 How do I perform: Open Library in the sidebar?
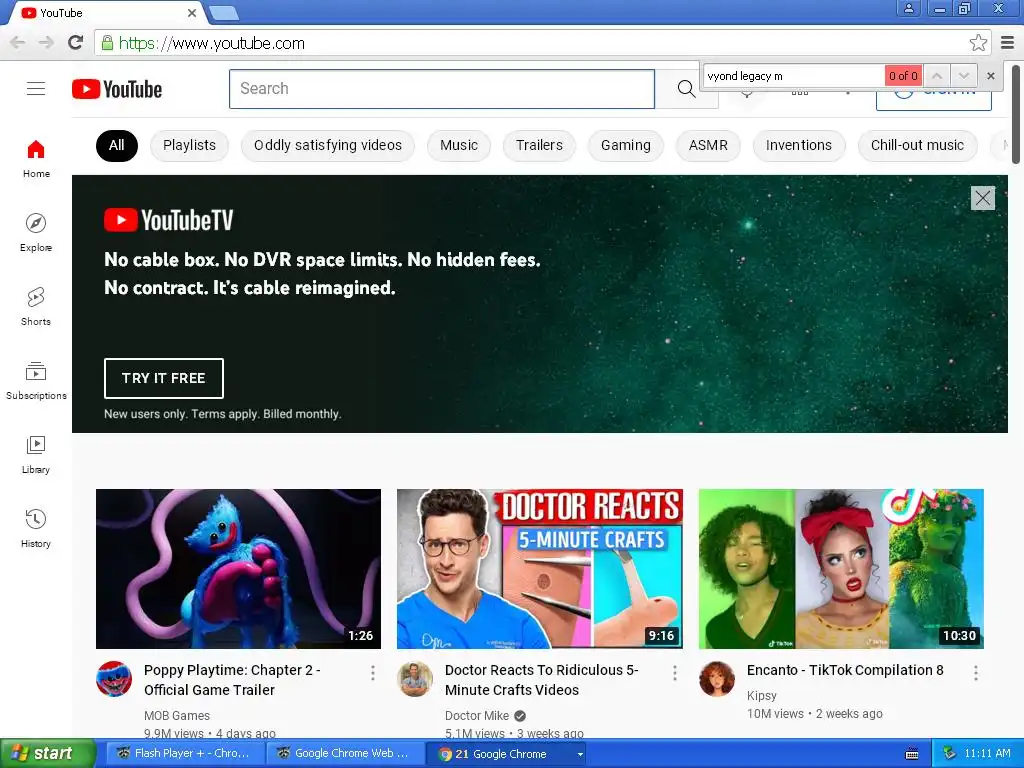[x=36, y=454]
